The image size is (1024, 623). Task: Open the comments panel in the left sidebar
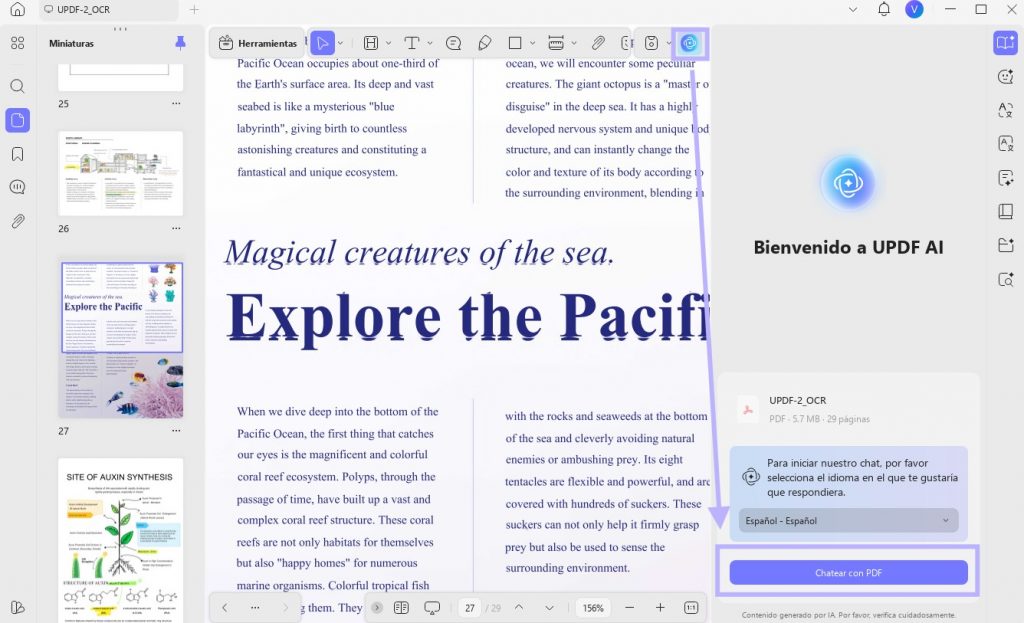click(18, 187)
